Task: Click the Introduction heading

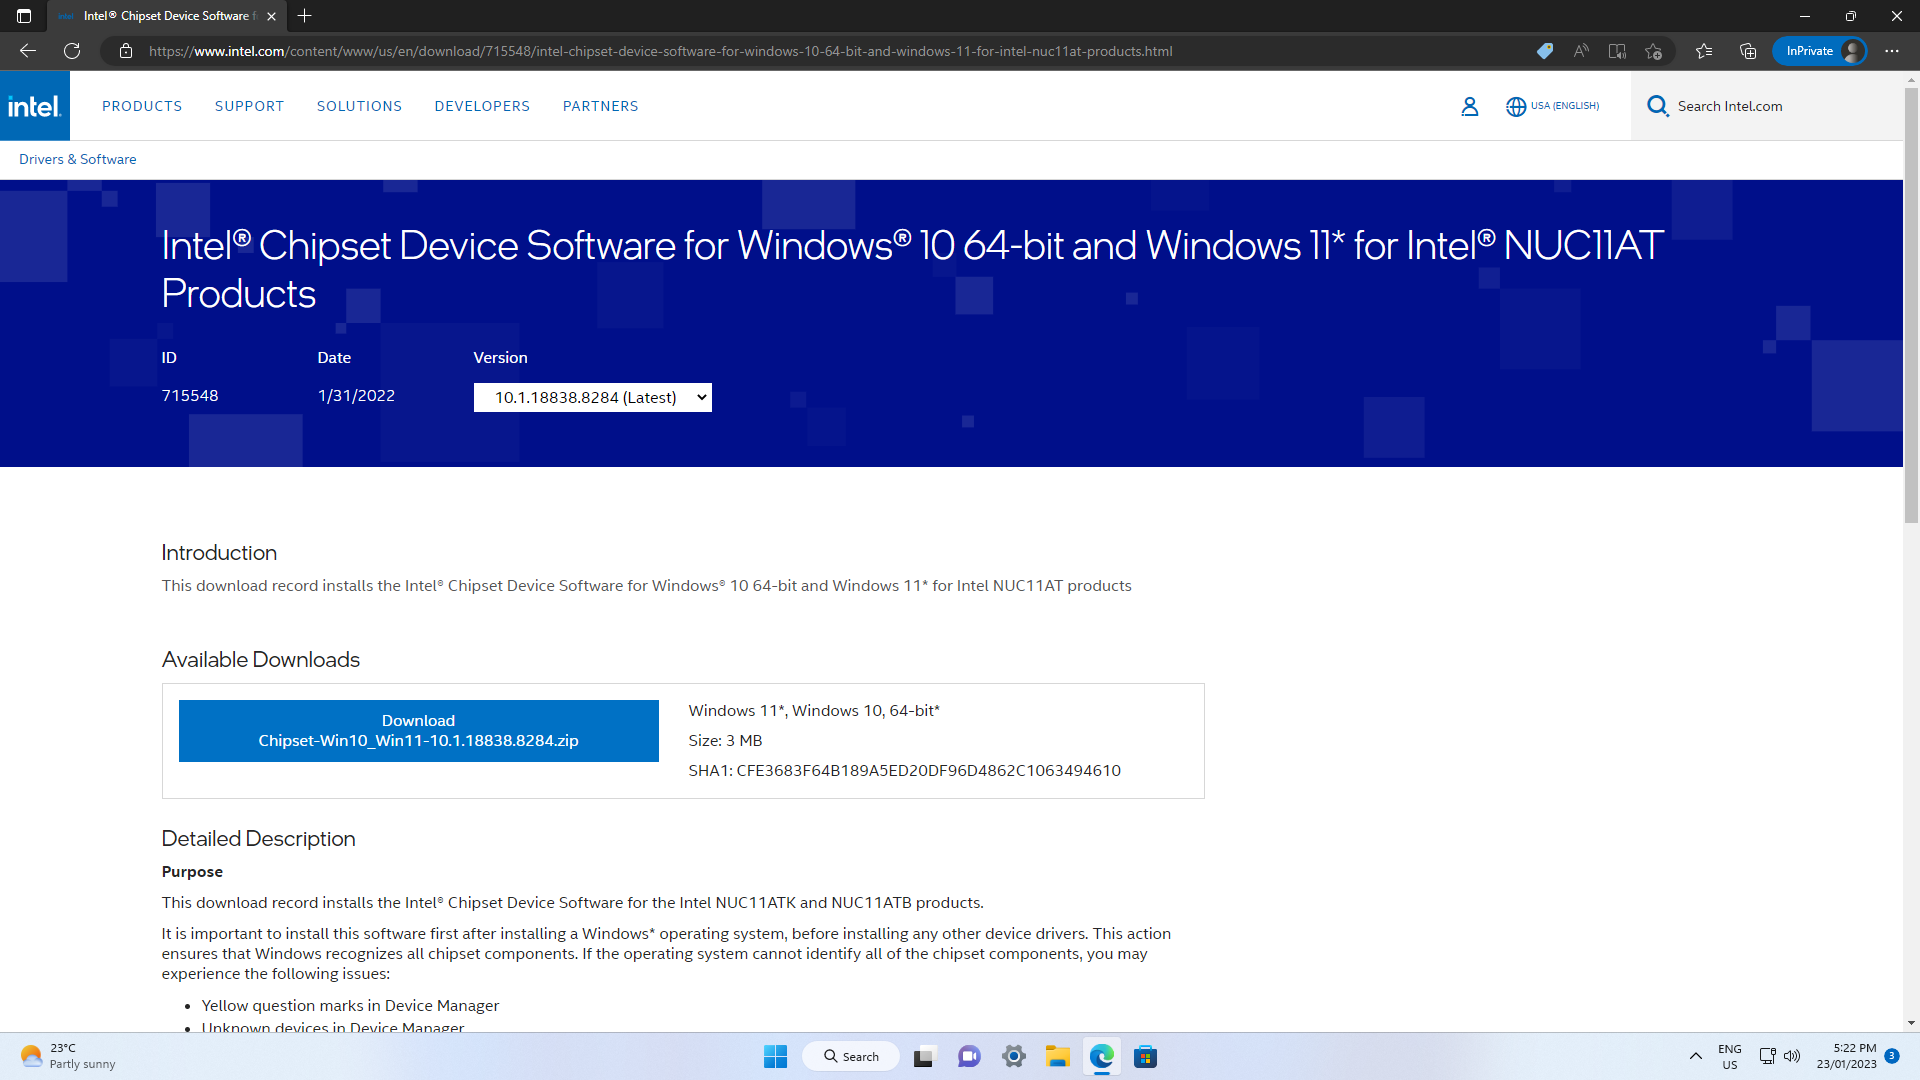Action: tap(219, 553)
